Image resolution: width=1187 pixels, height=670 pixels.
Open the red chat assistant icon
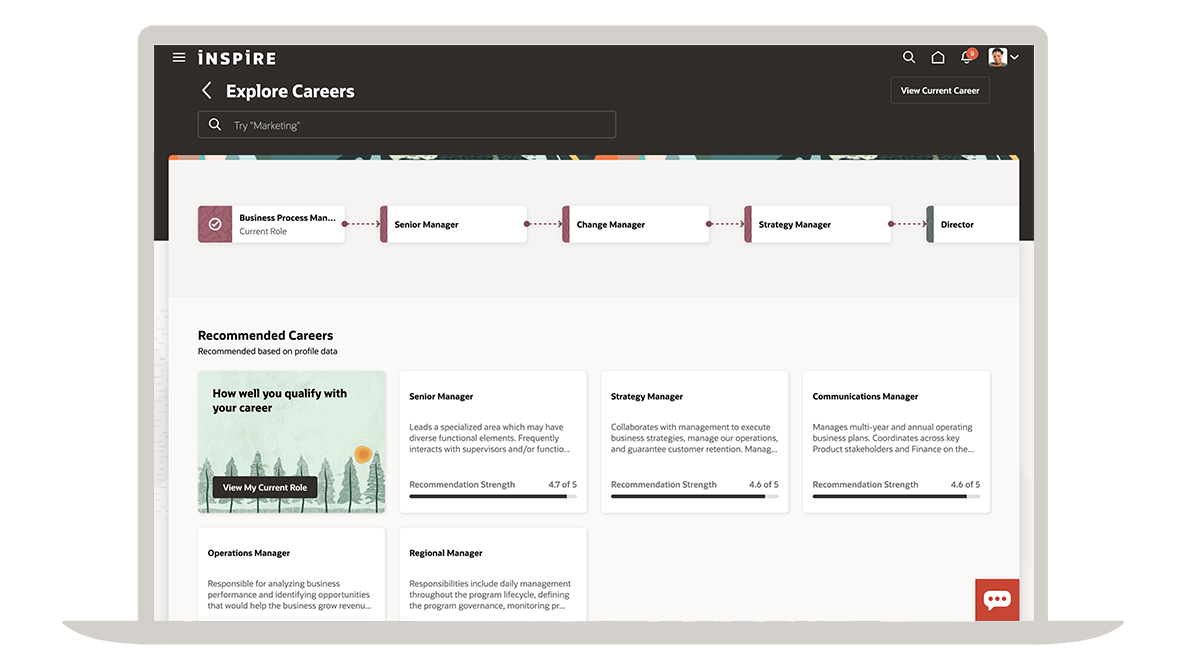click(x=997, y=600)
